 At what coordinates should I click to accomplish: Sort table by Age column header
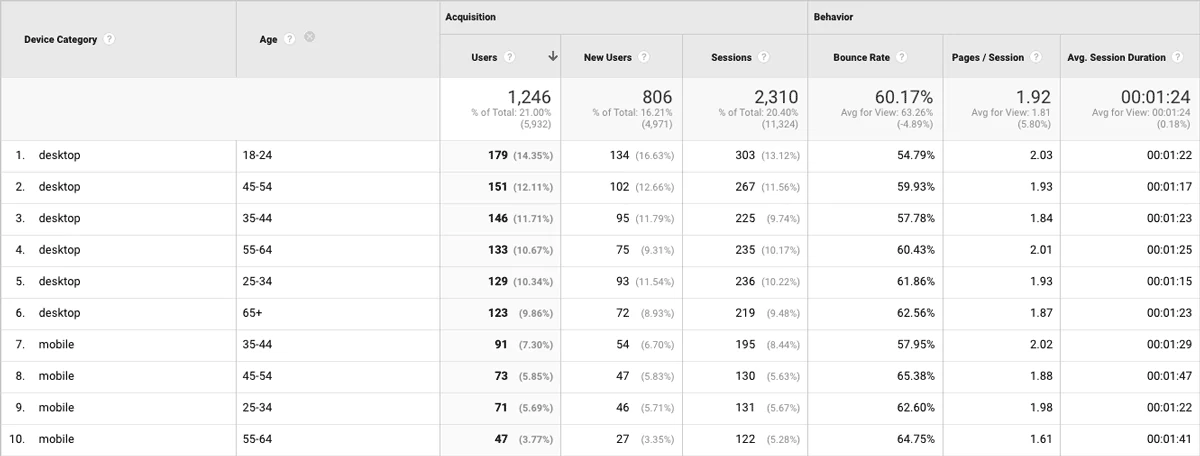tap(268, 39)
